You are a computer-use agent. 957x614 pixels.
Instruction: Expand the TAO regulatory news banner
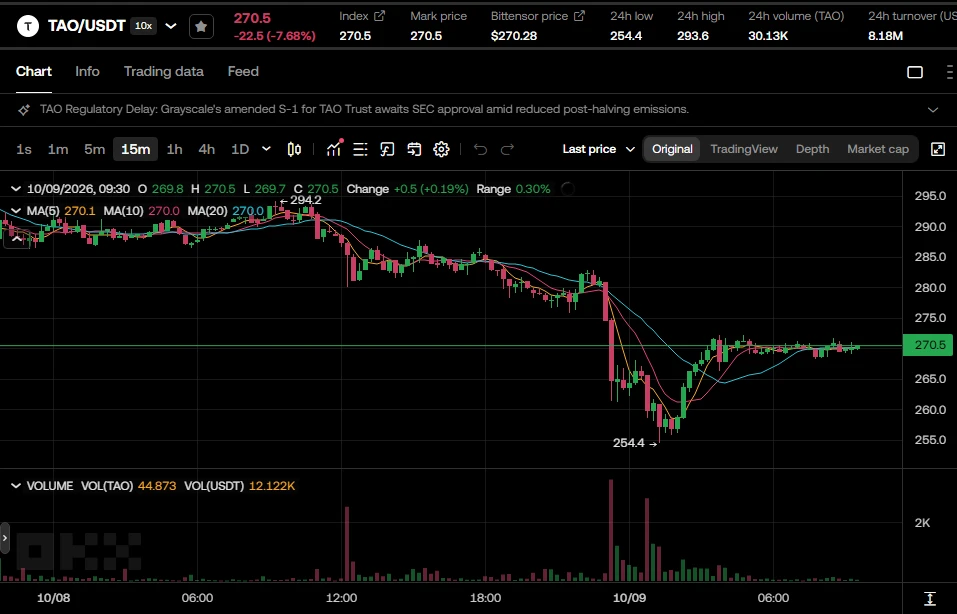click(x=933, y=110)
